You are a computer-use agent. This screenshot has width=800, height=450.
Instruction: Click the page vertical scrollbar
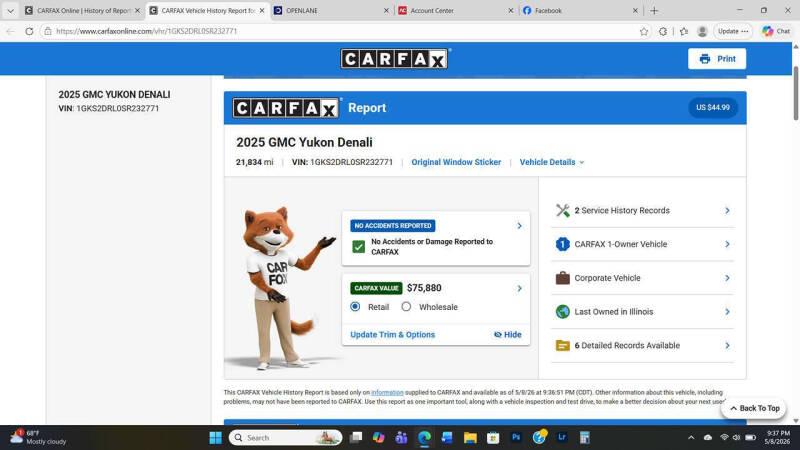point(795,93)
